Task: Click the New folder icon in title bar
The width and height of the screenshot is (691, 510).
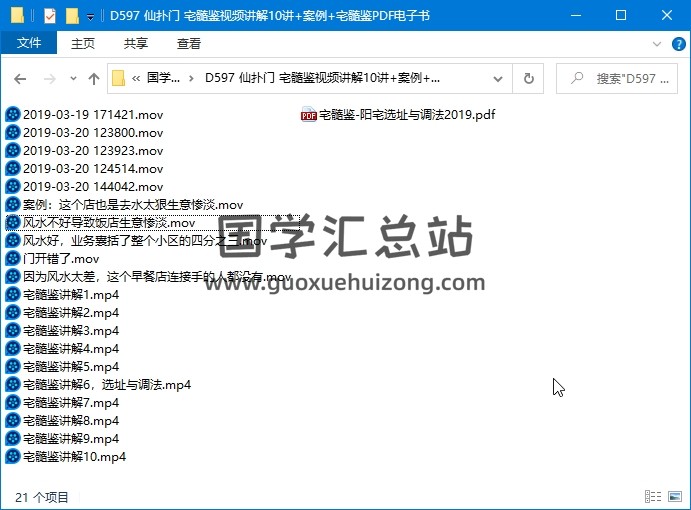Action: 71,16
